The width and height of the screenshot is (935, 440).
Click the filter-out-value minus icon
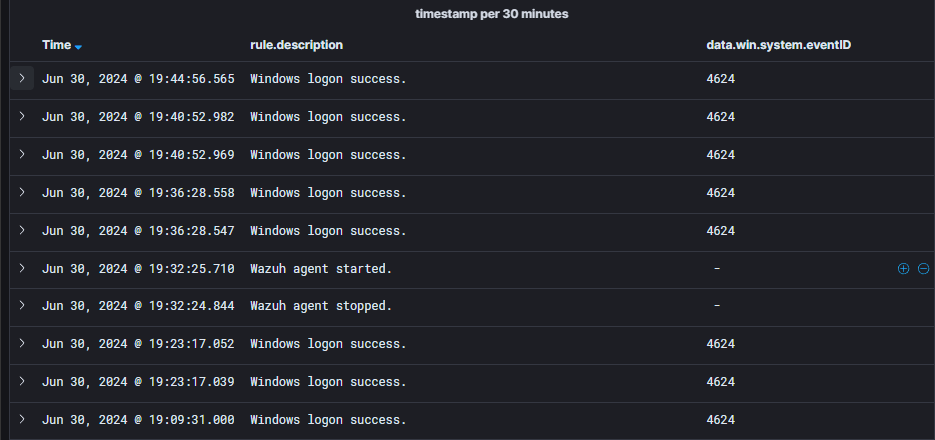tap(923, 269)
